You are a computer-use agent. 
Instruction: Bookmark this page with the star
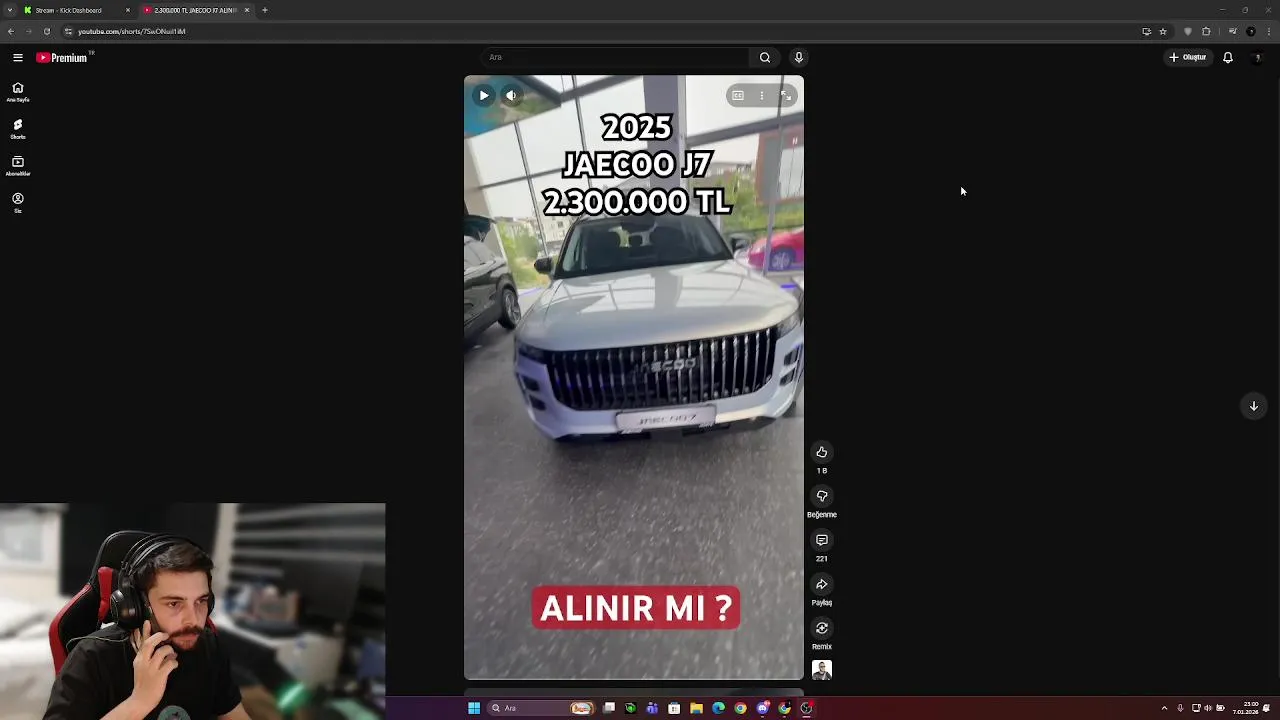click(x=1163, y=31)
